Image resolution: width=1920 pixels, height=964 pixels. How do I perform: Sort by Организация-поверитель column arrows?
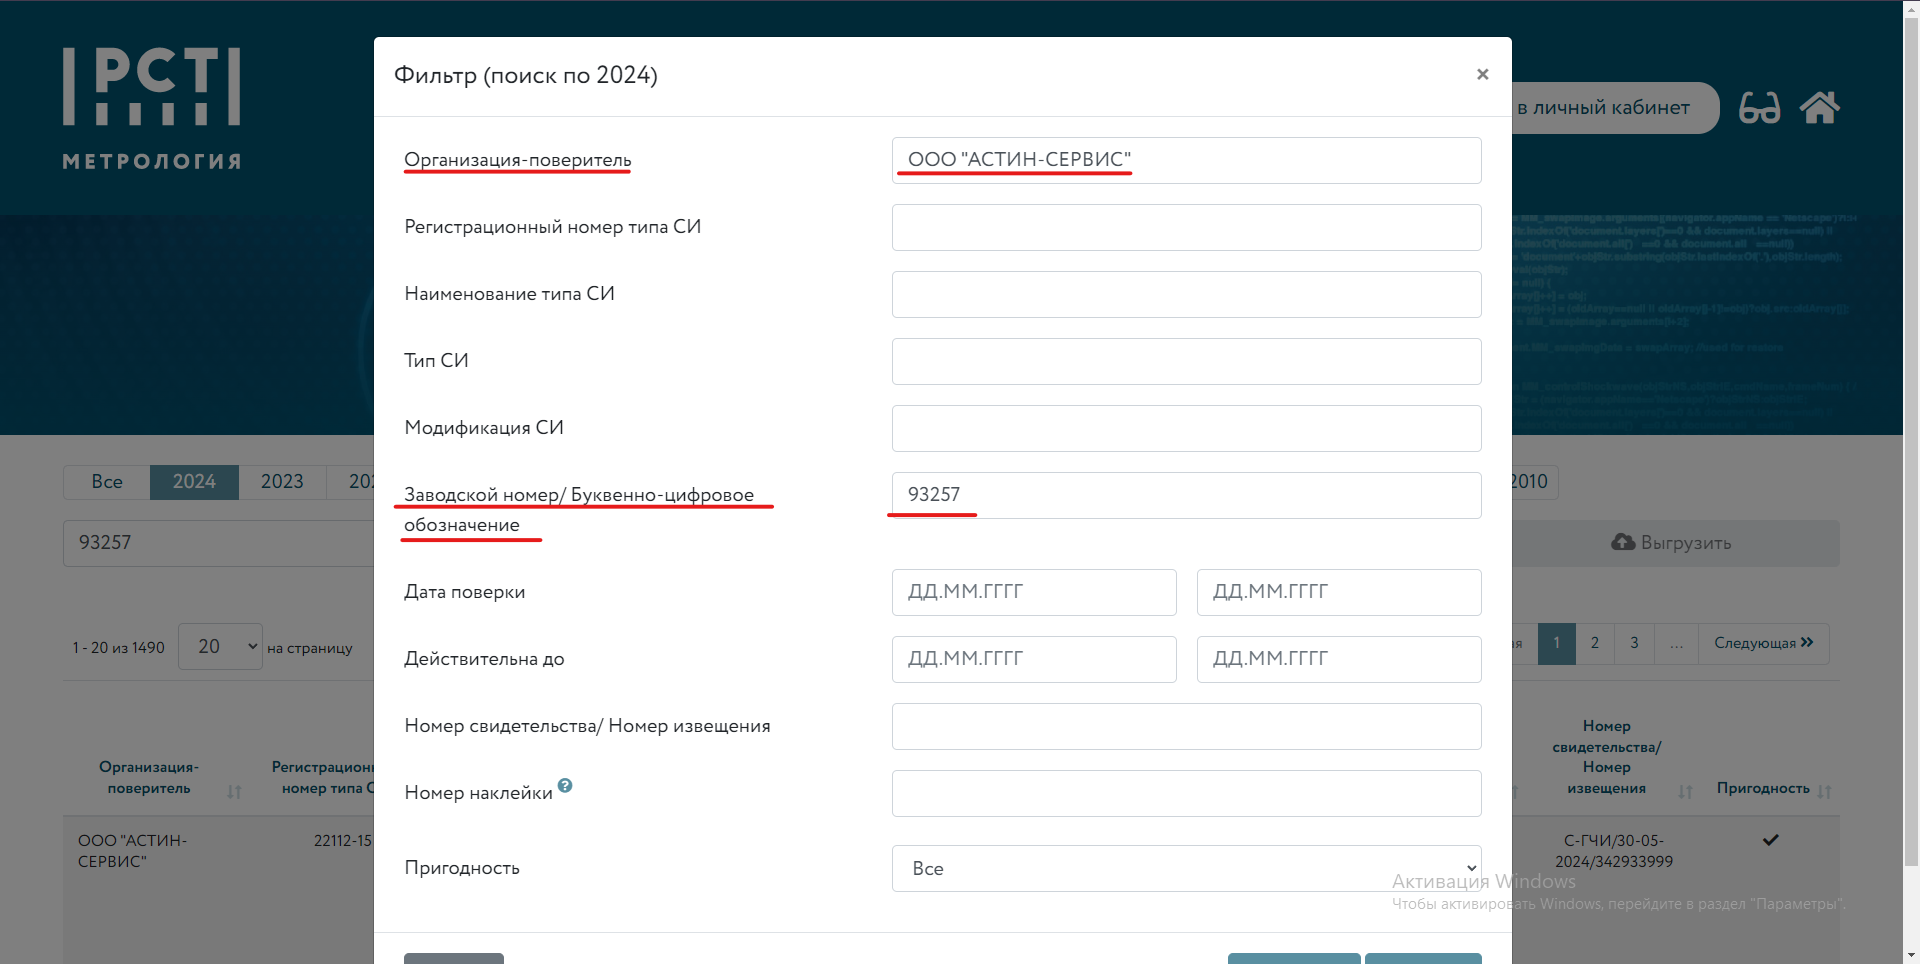234,791
